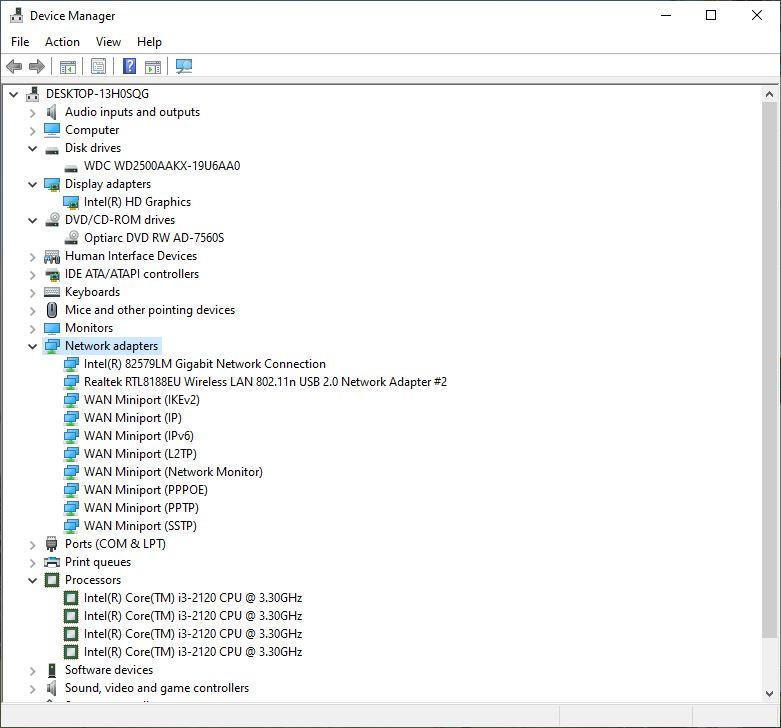Select WAN Miniport (PPPOE)

145,490
